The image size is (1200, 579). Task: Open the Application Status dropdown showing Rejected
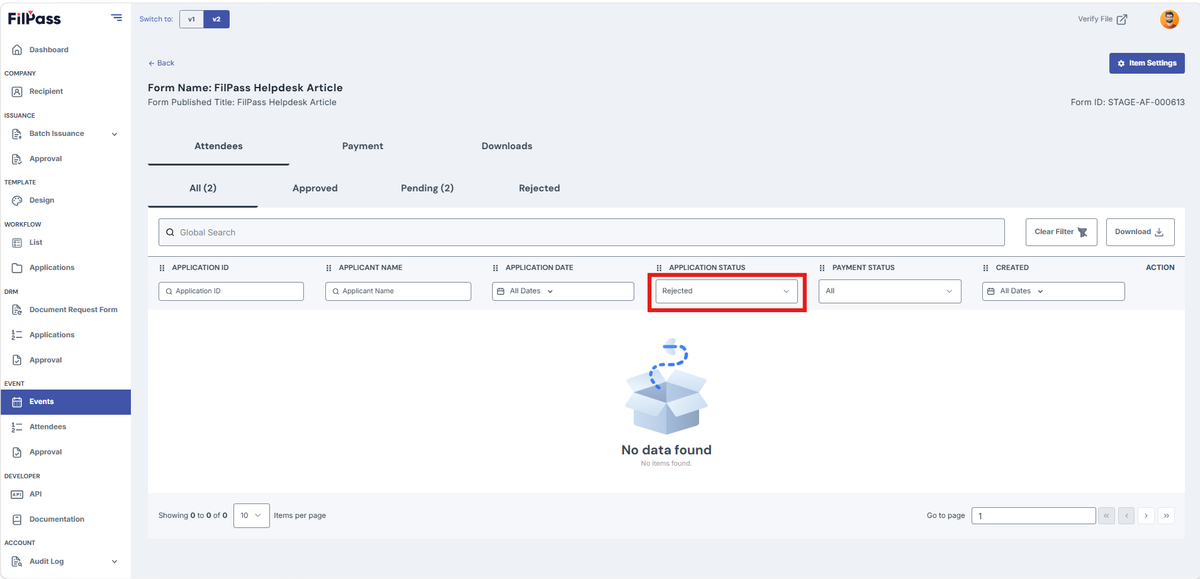pos(727,291)
